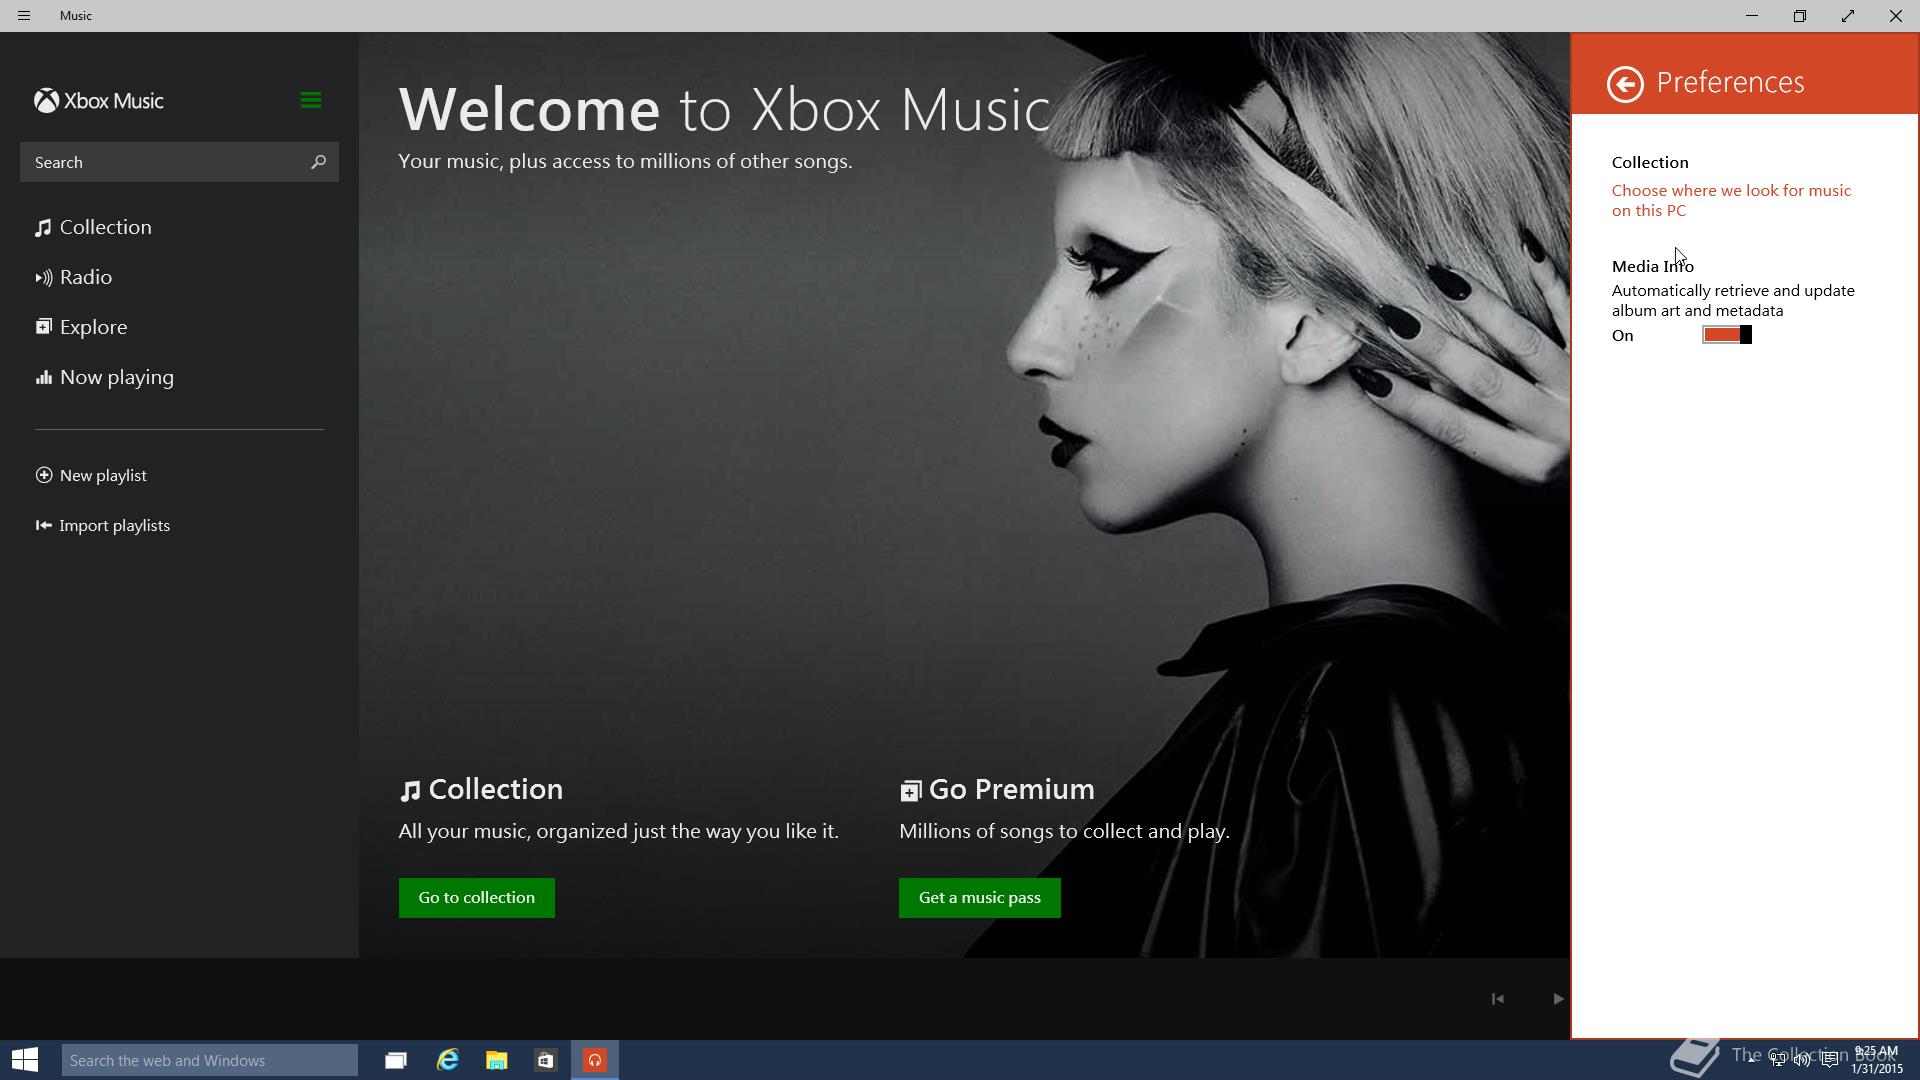
Task: Go to the Radio section
Action: point(85,277)
